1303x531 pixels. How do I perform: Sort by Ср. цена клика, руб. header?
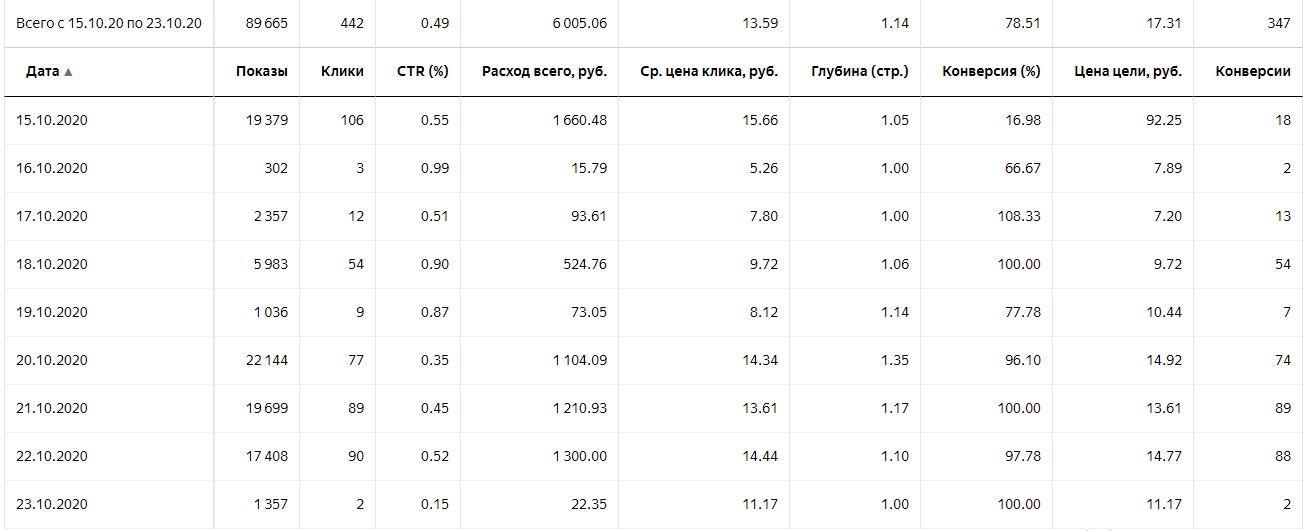708,72
